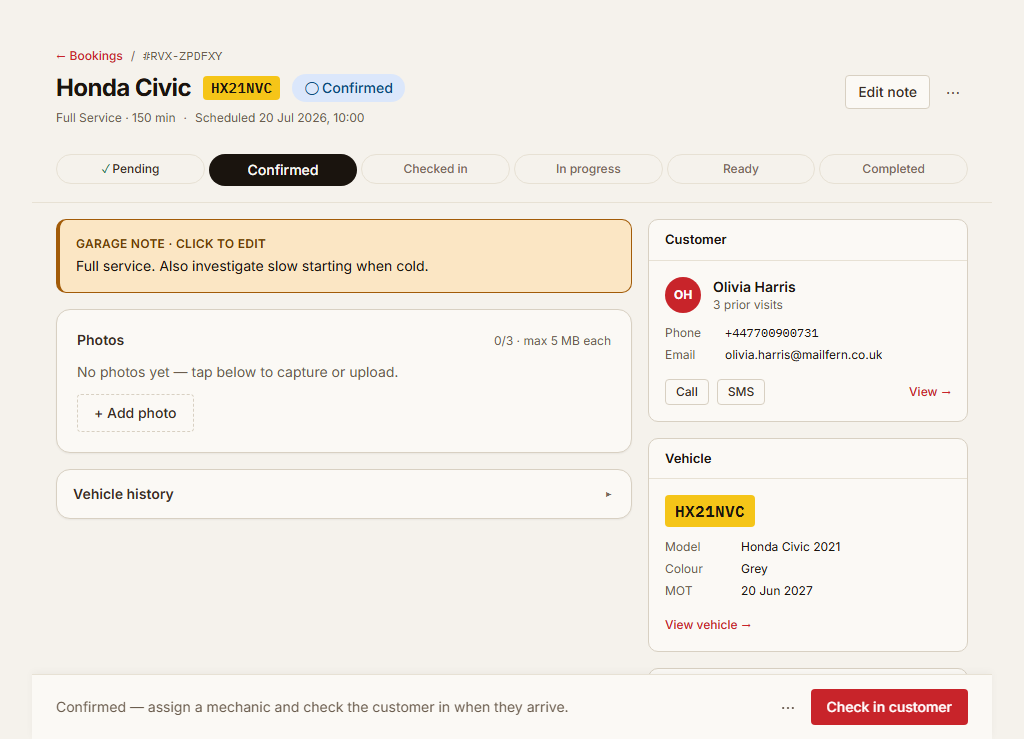The width and height of the screenshot is (1024, 739).
Task: Click the Scheduled 20 Jul 2026, 10:00 text
Action: tap(280, 118)
